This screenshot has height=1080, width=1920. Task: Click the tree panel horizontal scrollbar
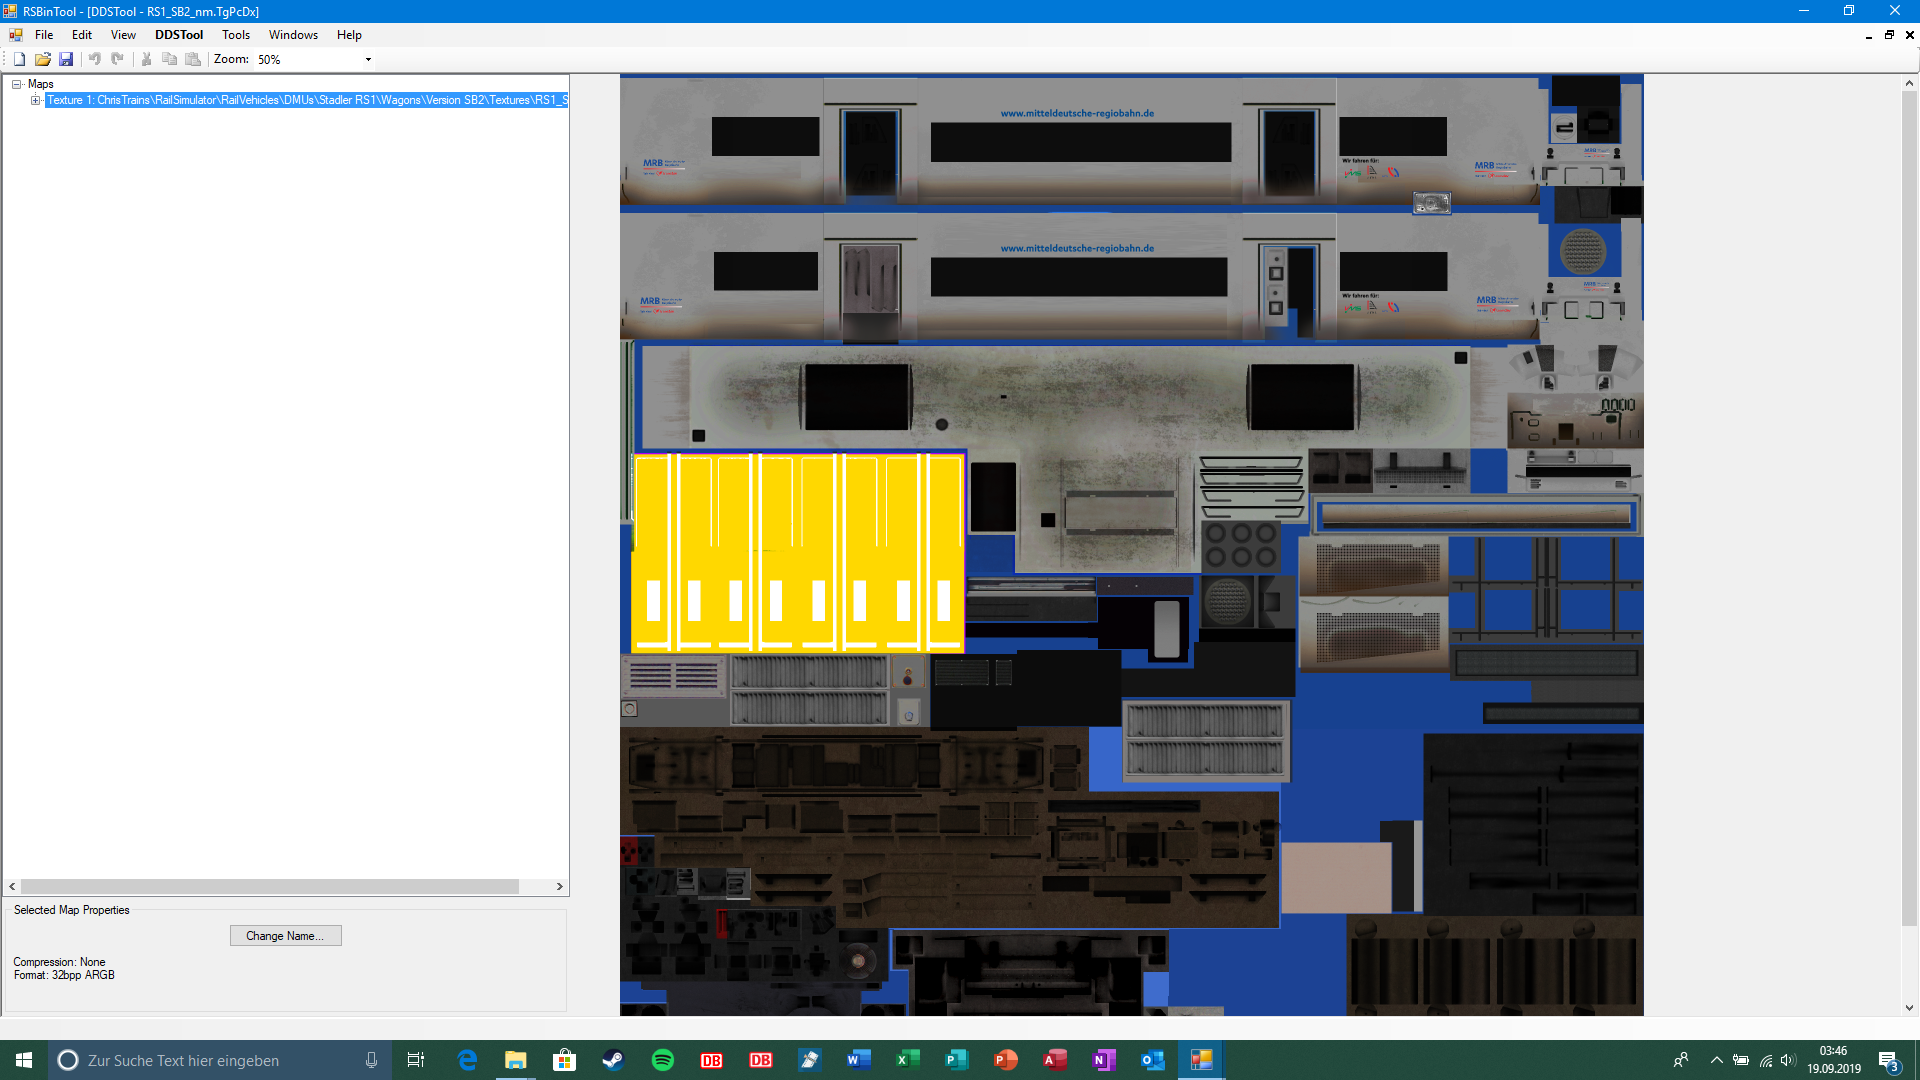[x=270, y=887]
